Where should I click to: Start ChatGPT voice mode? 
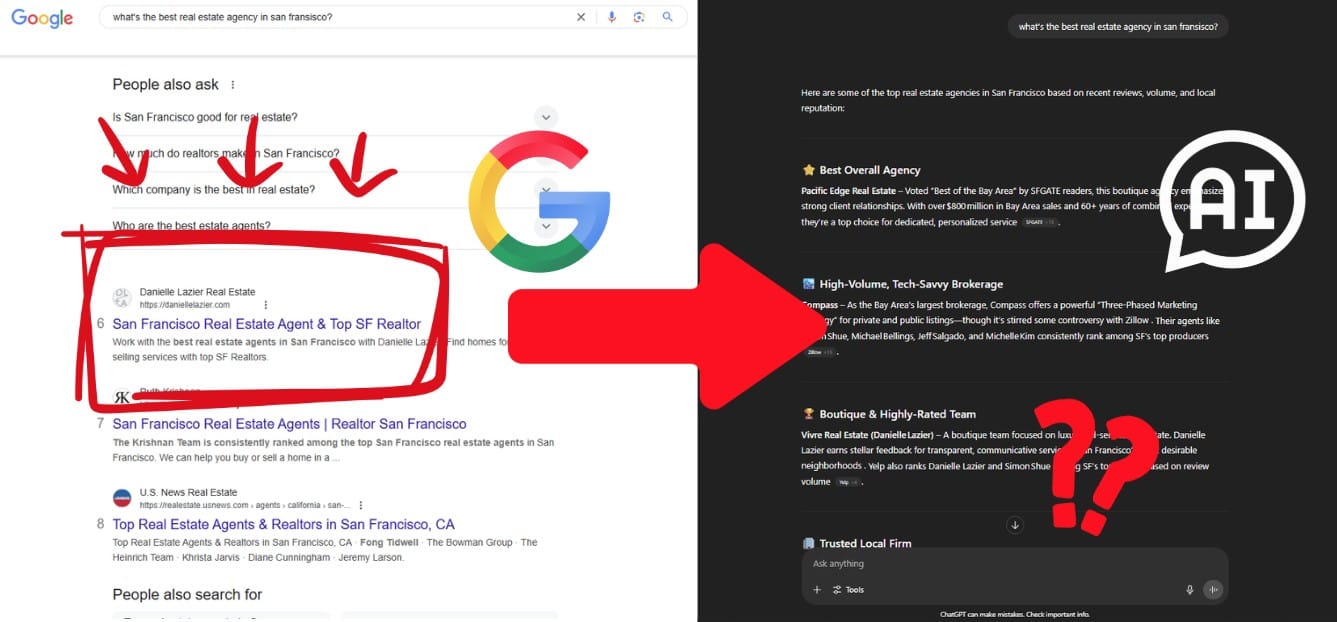pos(1213,590)
